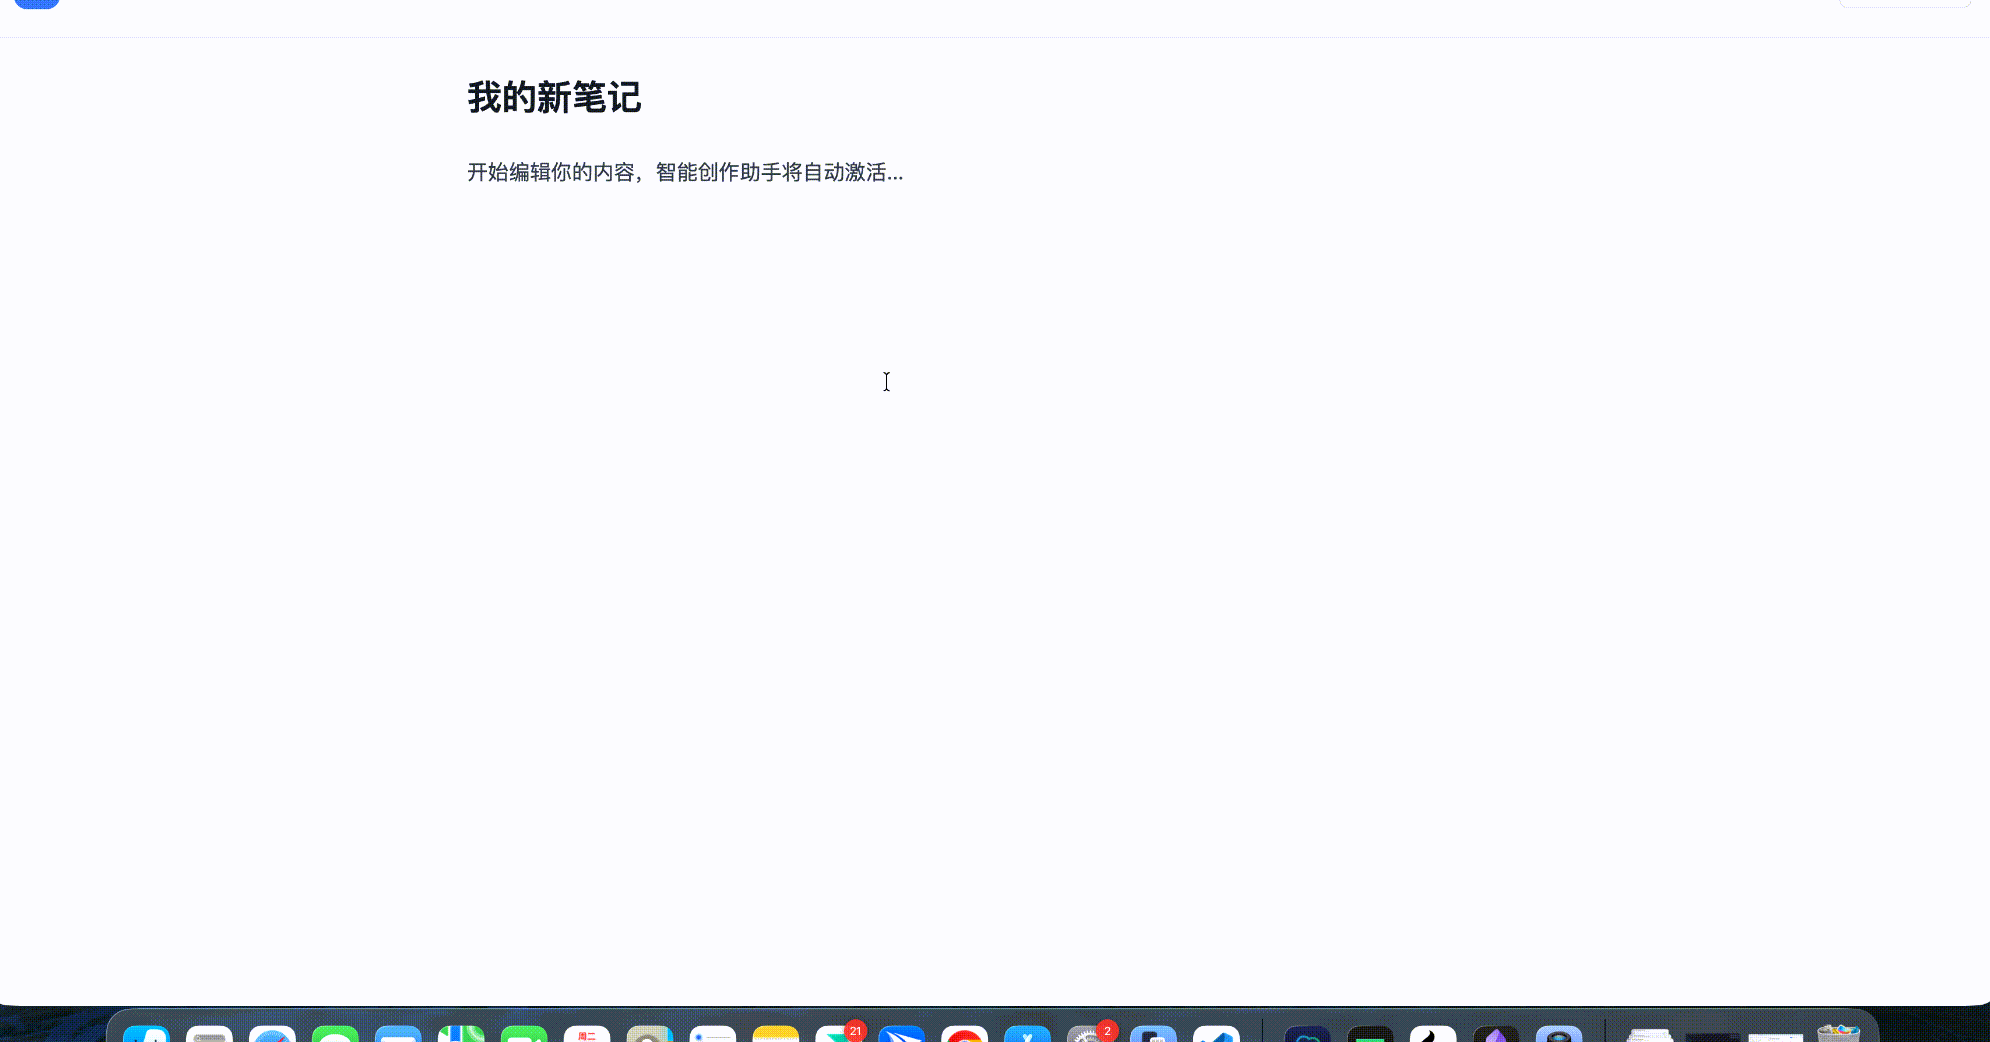
Task: Open System Settings with the red badge
Action: point(1090,1031)
